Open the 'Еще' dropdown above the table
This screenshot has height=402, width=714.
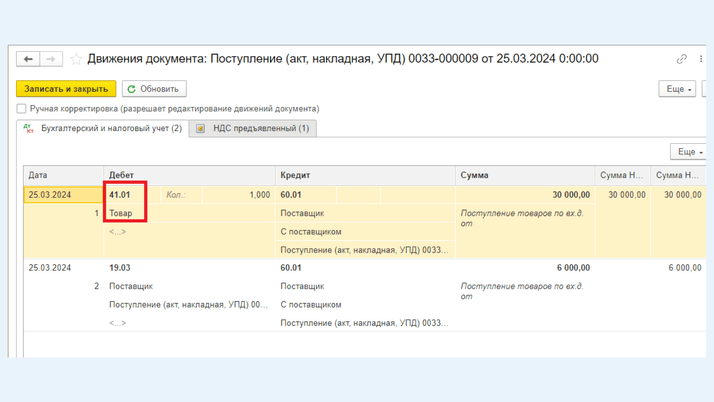click(x=688, y=152)
